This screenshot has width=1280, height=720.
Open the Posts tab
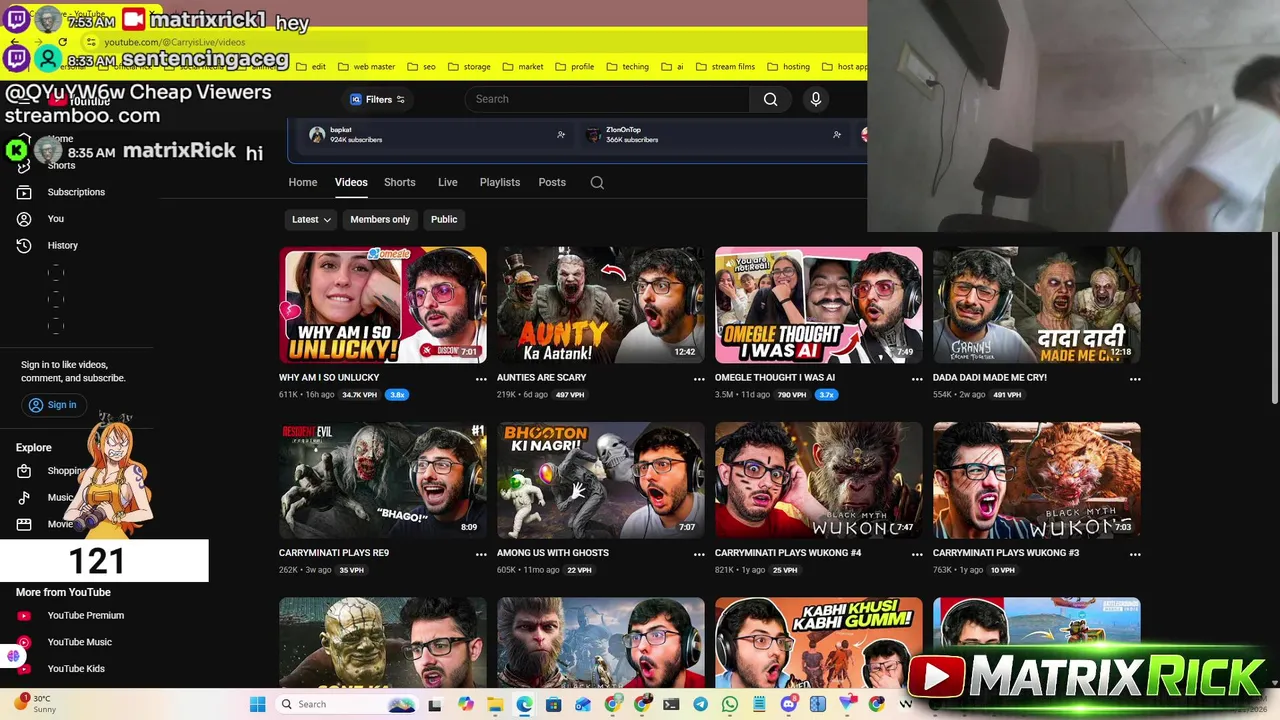click(552, 182)
